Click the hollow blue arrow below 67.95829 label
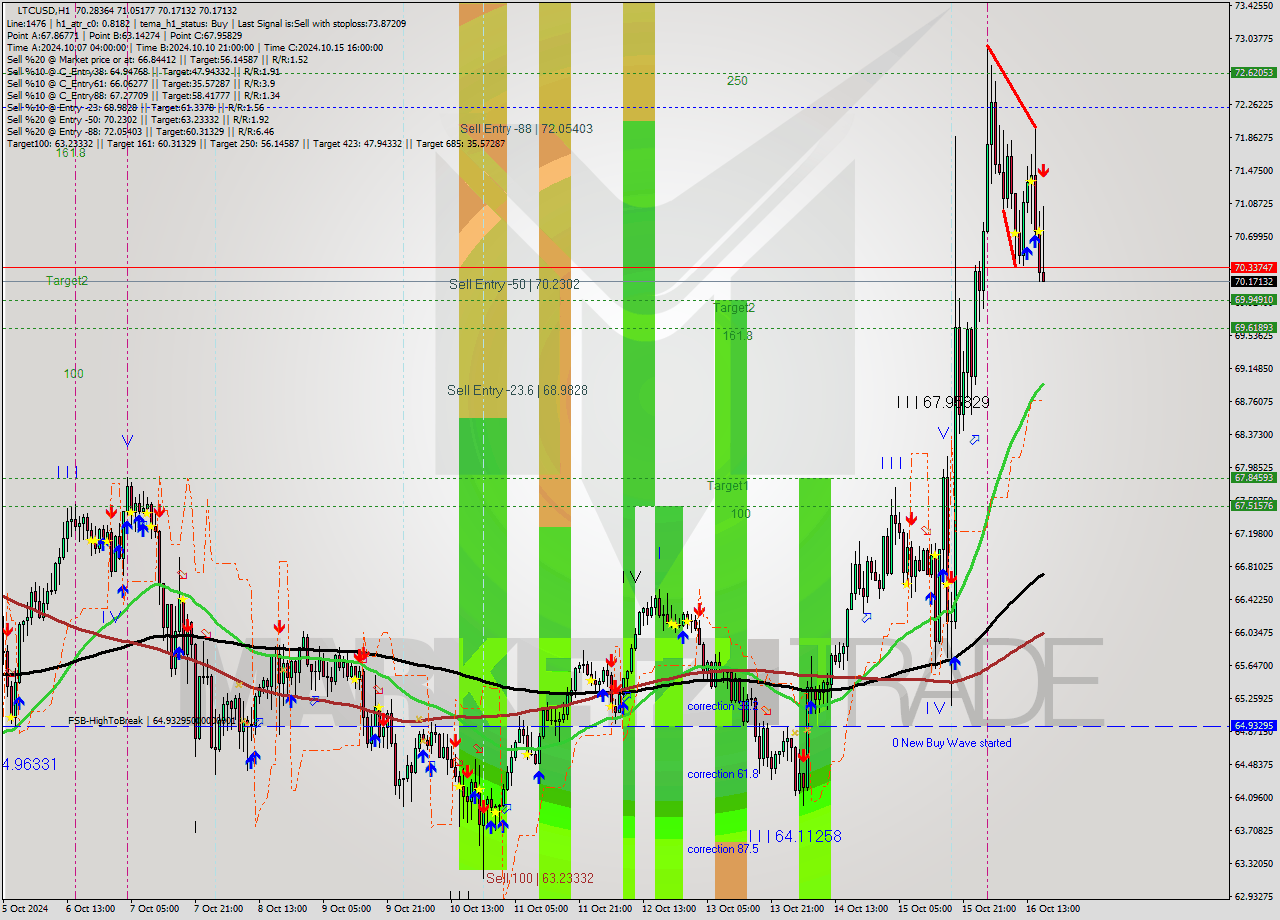This screenshot has width=1280, height=920. [x=974, y=439]
